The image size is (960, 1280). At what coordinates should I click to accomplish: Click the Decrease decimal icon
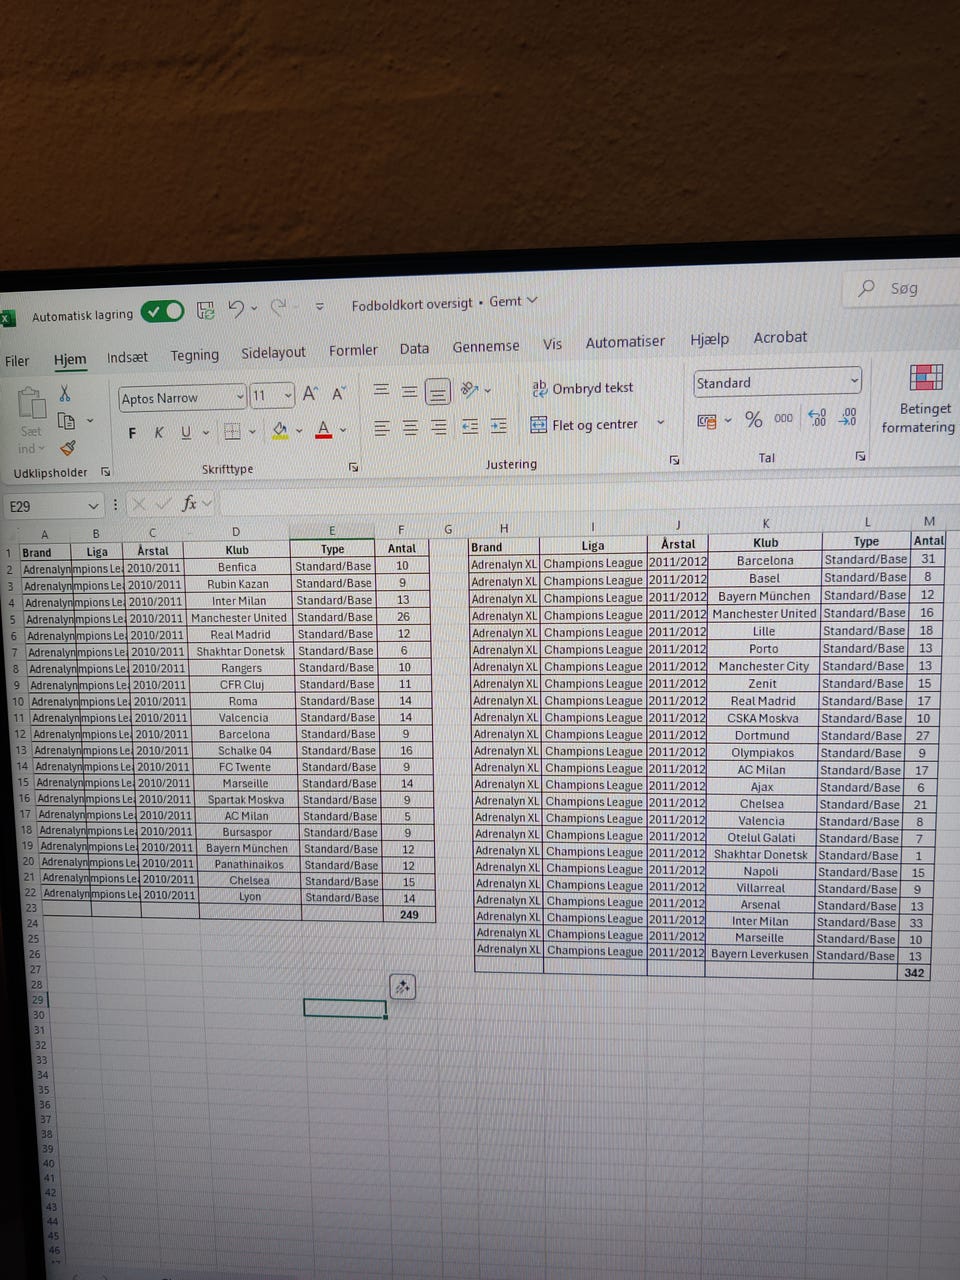tap(847, 416)
